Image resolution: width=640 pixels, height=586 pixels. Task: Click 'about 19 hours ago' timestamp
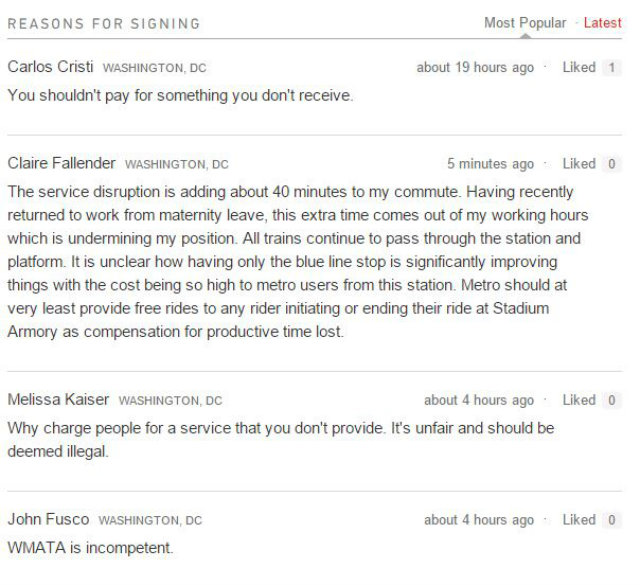[x=475, y=68]
